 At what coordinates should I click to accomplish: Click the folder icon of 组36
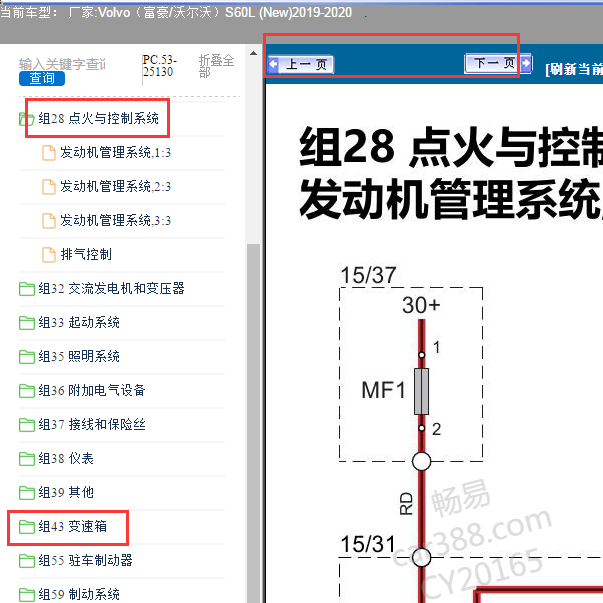[27, 391]
